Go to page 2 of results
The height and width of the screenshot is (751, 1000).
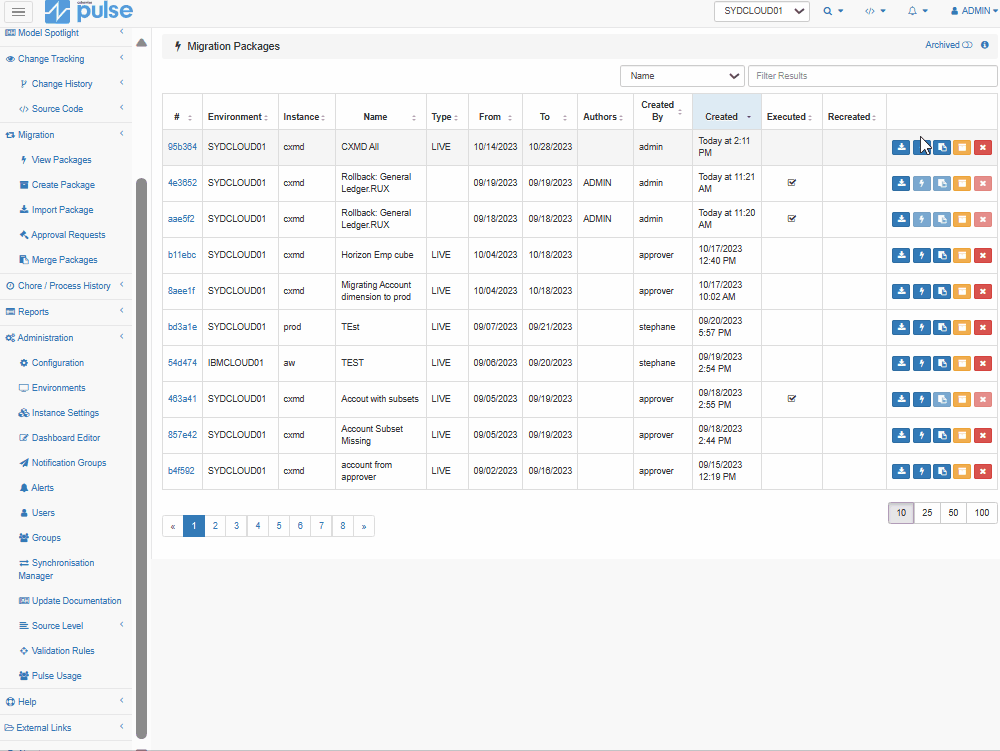[215, 527]
